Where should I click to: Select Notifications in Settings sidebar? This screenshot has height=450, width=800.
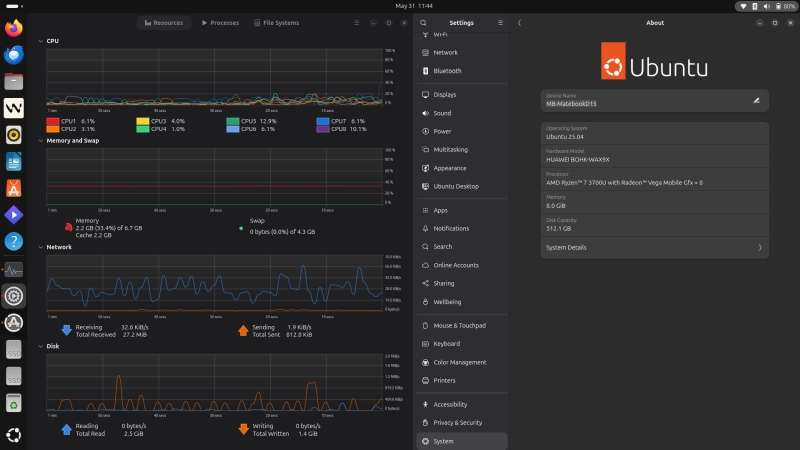pos(462,229)
